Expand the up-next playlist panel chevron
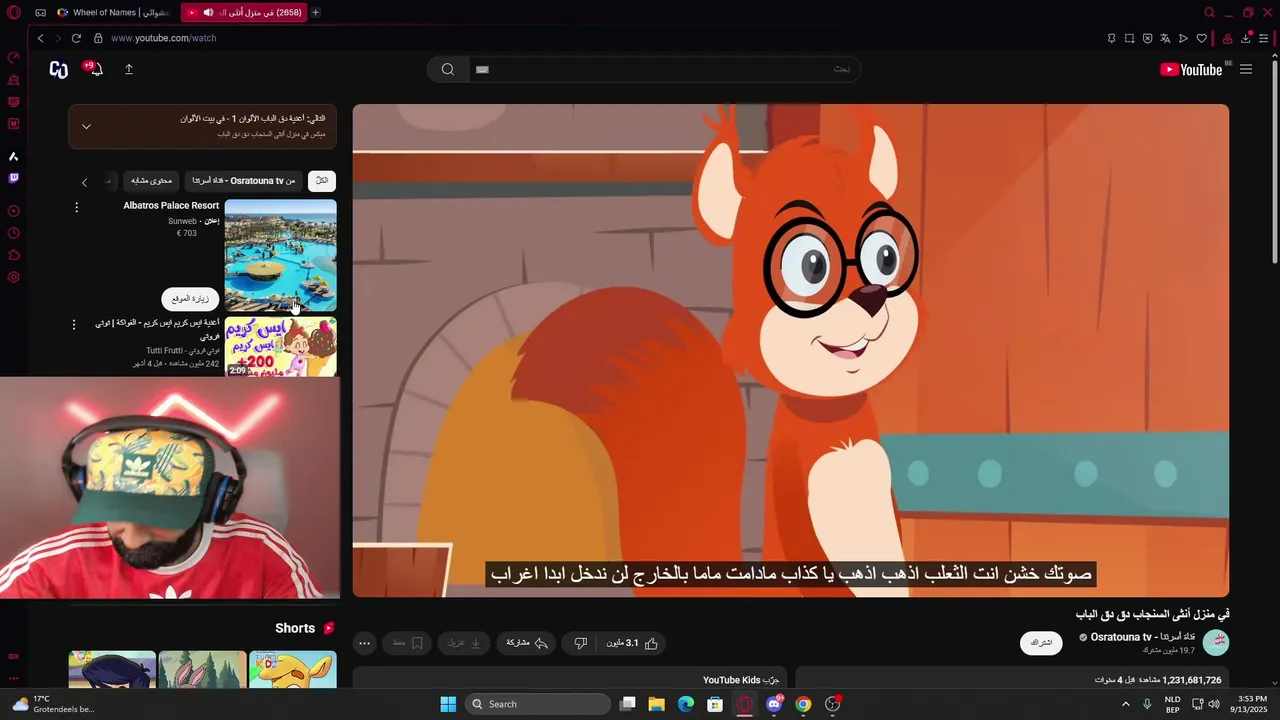 tap(86, 126)
